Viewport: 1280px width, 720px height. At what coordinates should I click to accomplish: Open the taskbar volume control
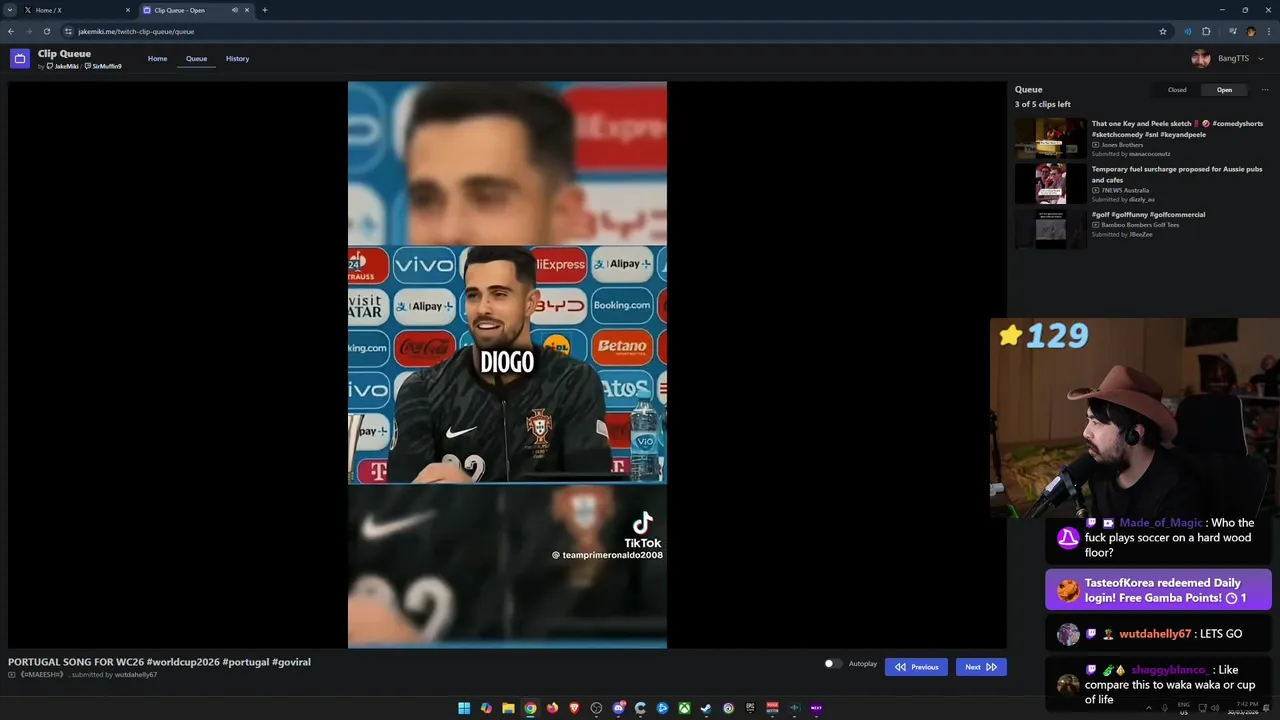click(x=1215, y=708)
